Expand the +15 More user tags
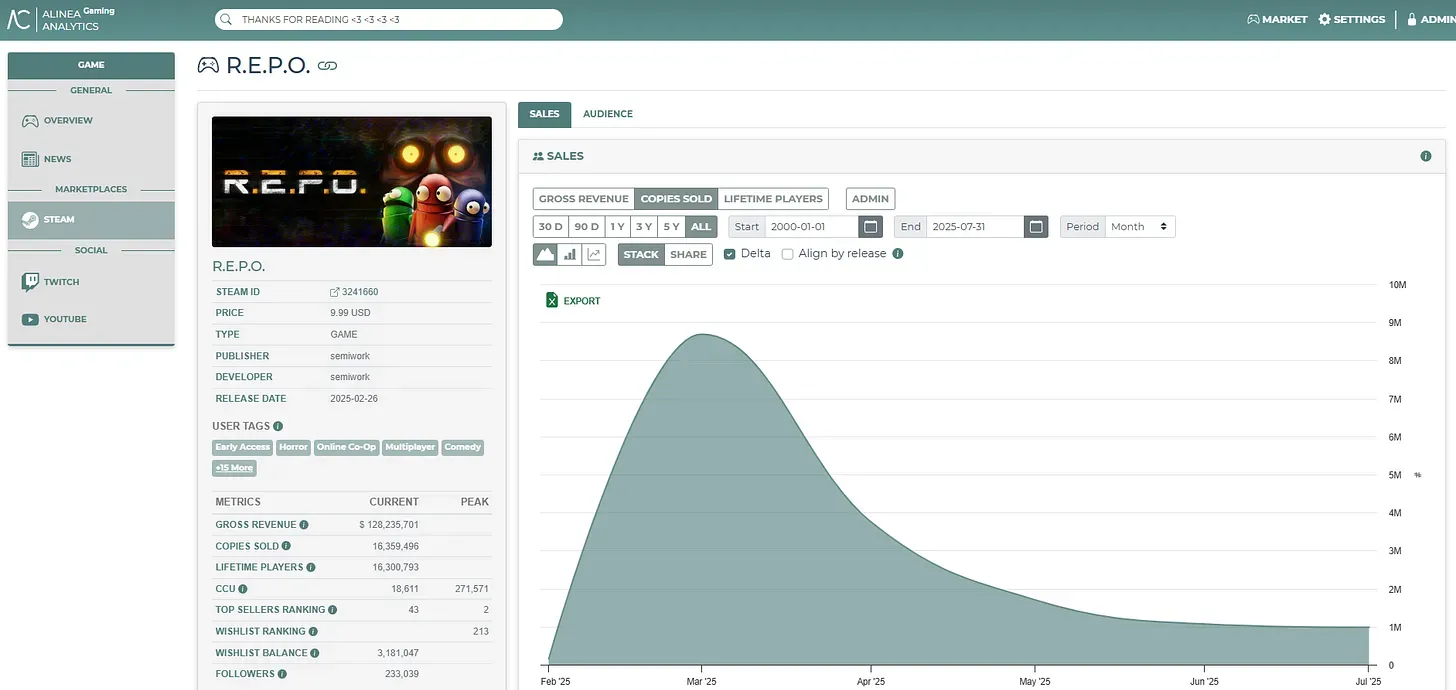 [234, 468]
